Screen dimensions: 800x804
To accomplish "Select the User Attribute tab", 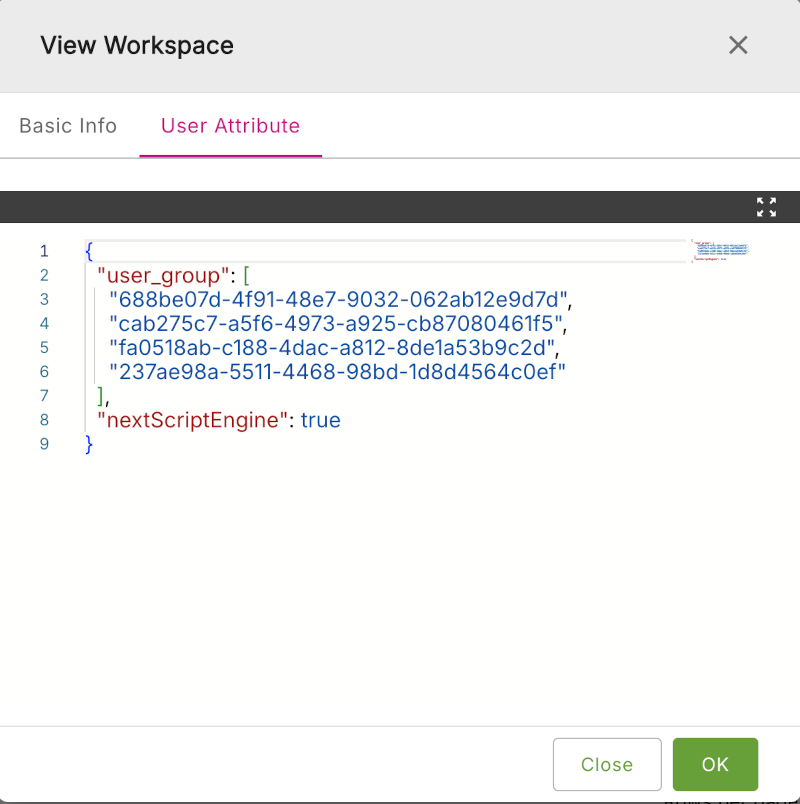I will click(230, 126).
